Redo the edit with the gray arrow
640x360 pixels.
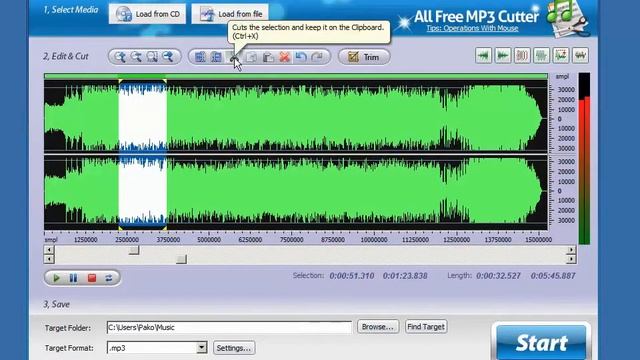[317, 57]
